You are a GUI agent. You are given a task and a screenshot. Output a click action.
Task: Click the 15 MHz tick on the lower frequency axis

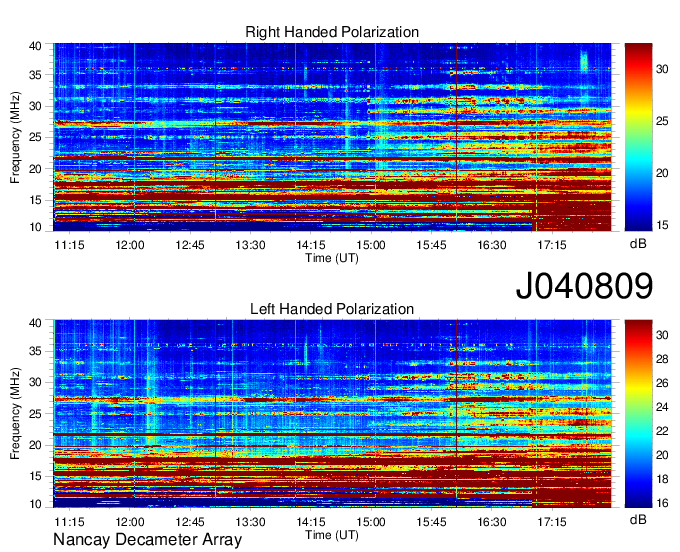(35, 476)
